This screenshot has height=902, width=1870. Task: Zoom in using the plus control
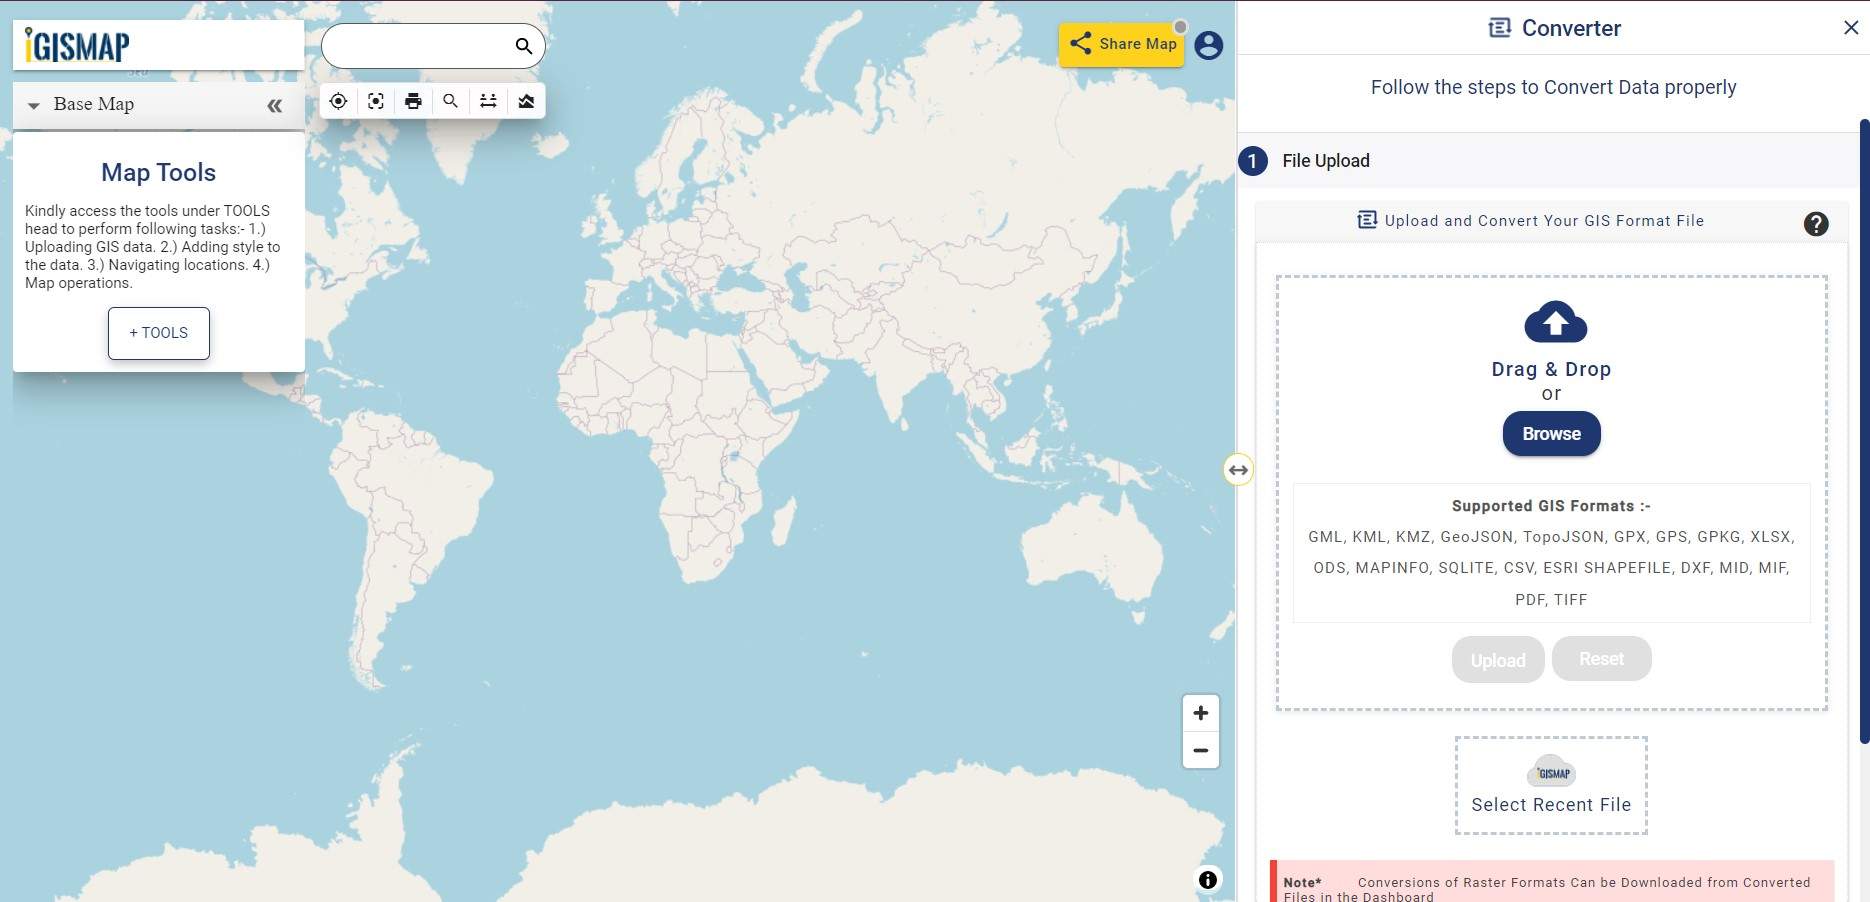pyautogui.click(x=1200, y=712)
